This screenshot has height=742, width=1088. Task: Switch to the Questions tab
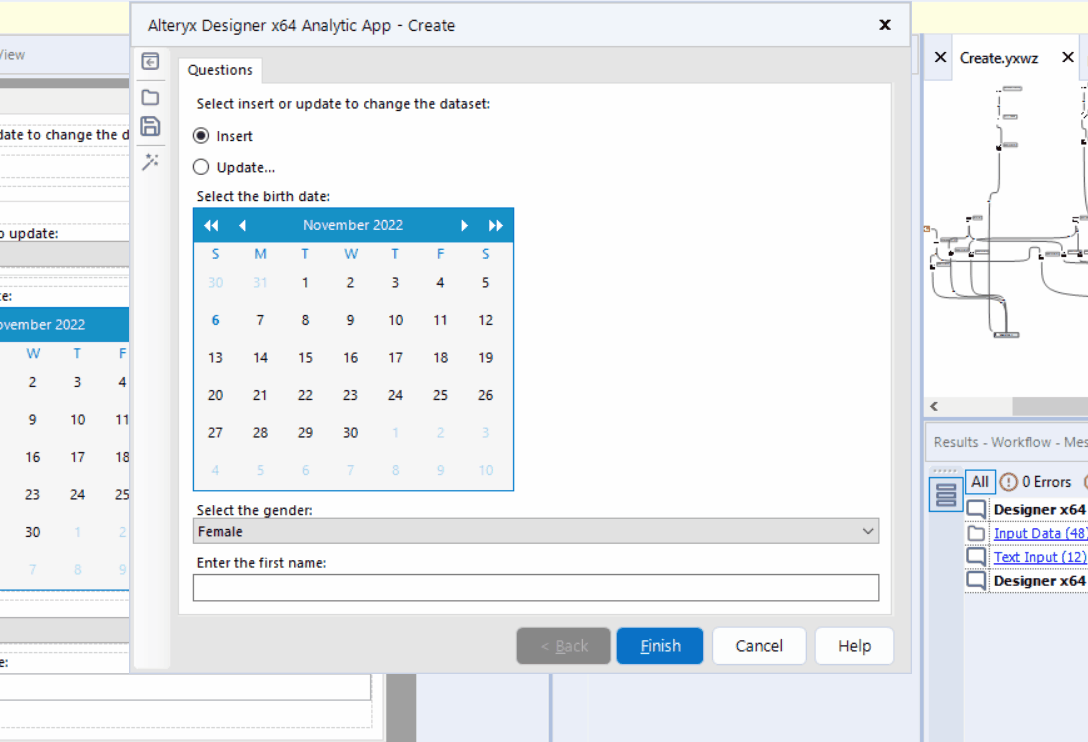[220, 70]
